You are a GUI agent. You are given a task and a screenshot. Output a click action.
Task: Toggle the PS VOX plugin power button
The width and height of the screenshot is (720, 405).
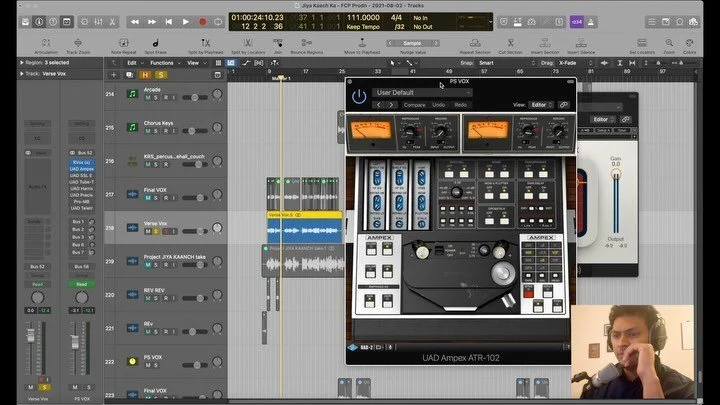(x=359, y=96)
